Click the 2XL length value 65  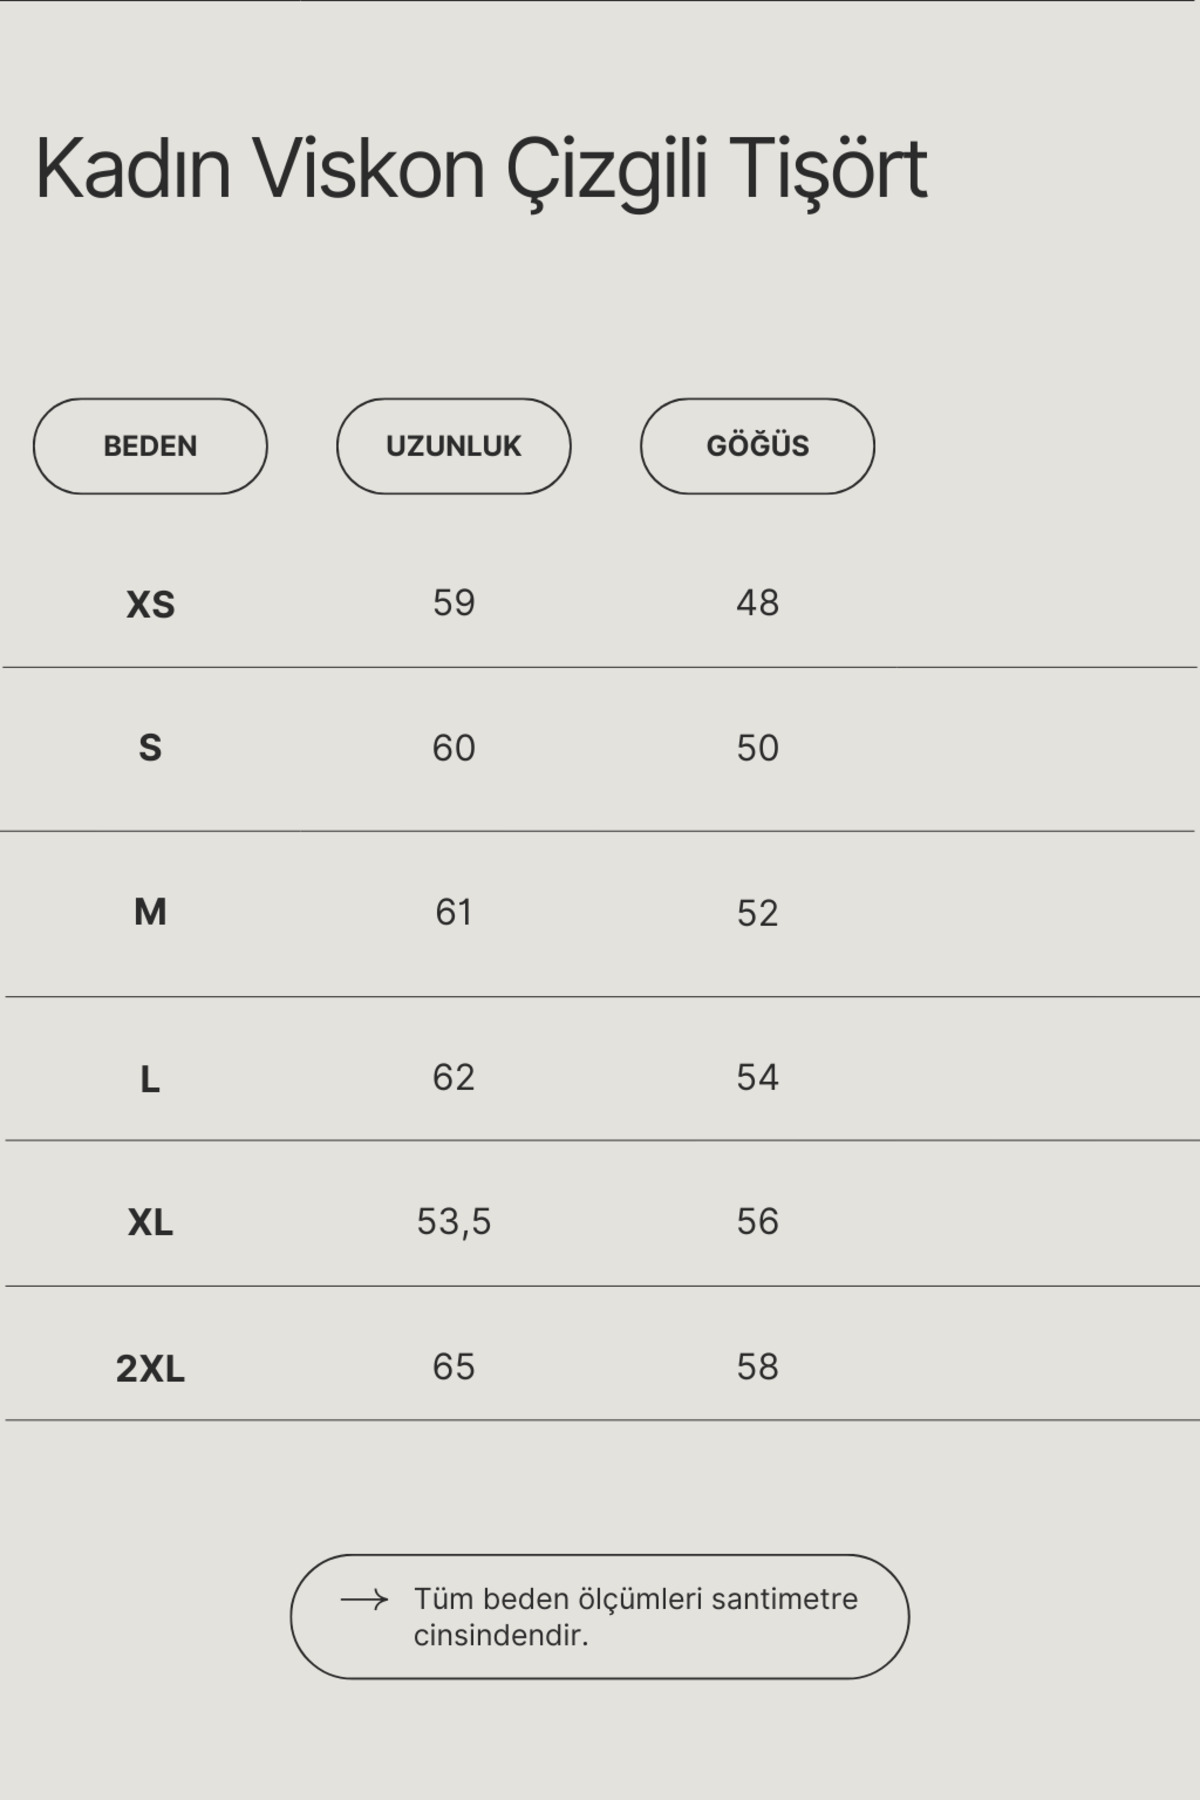pos(453,1367)
